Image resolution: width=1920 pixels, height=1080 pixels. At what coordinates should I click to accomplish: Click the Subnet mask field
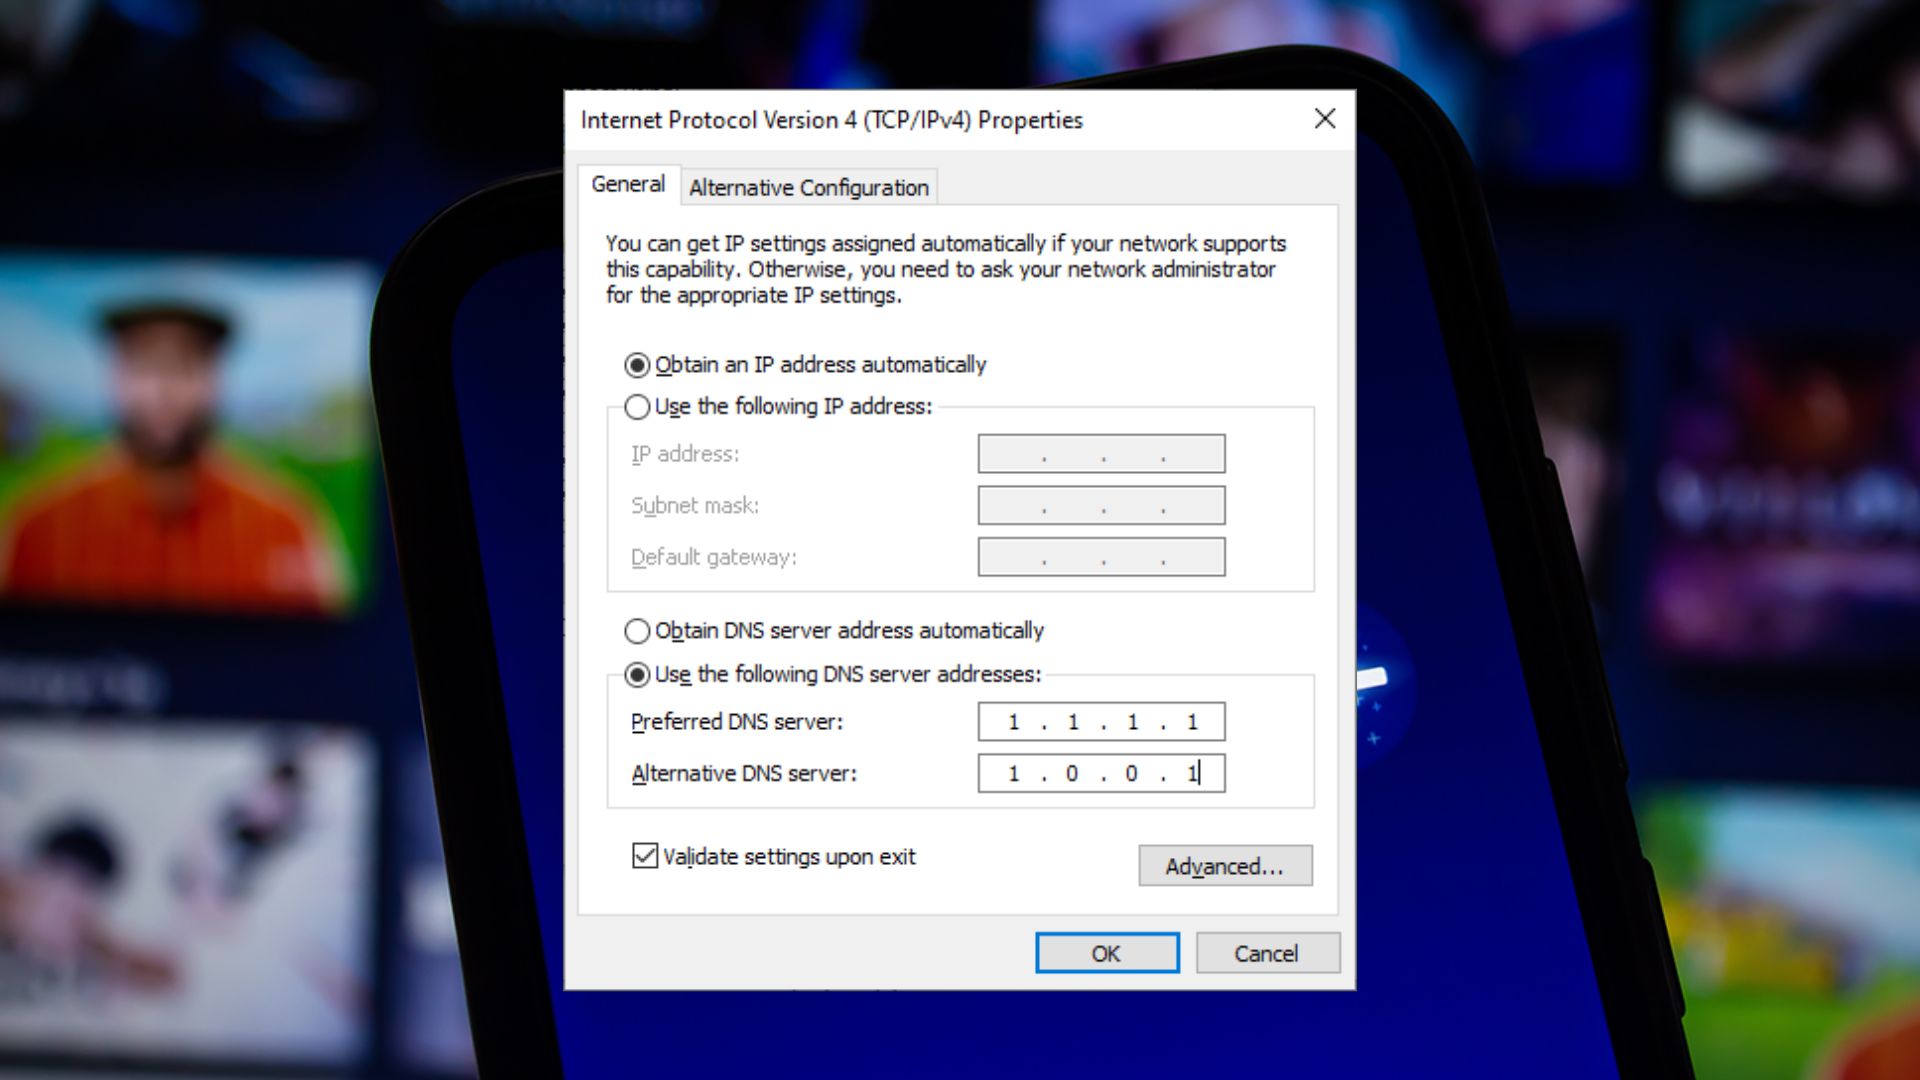click(1101, 506)
